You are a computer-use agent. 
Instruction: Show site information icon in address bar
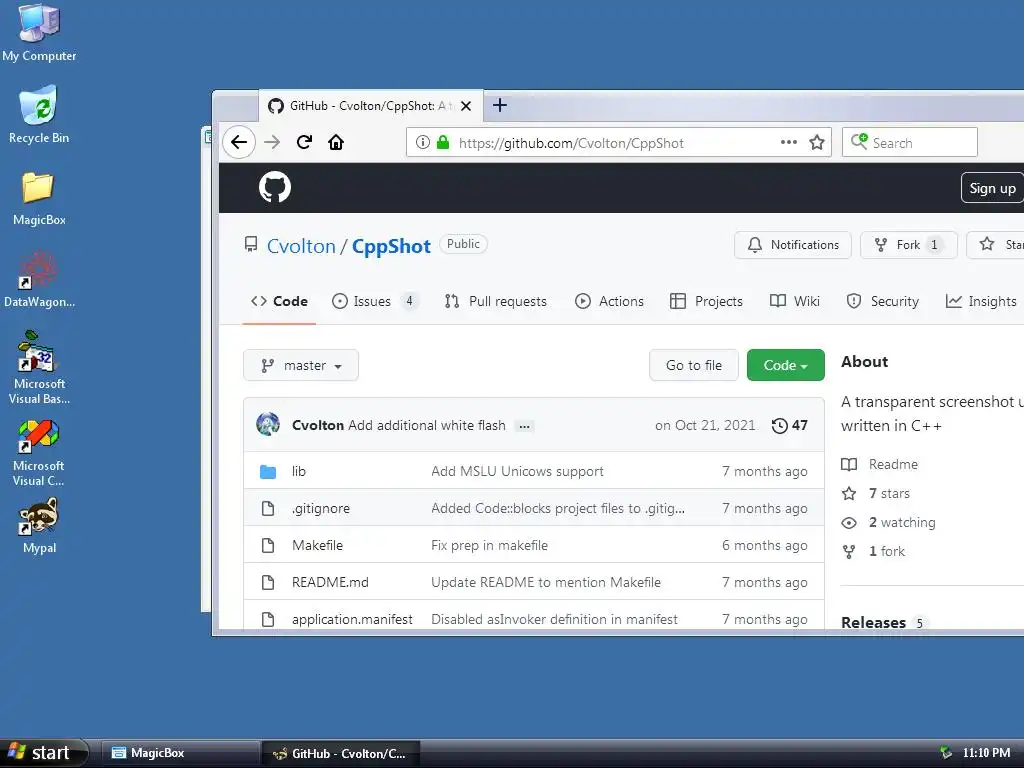423,142
